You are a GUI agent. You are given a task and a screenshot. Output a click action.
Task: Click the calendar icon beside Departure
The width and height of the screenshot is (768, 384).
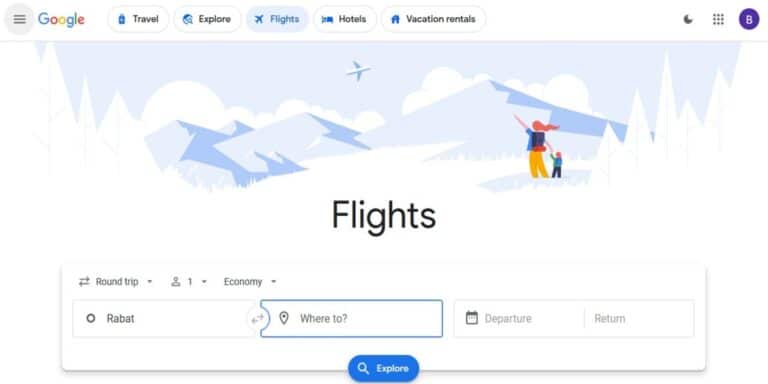(x=472, y=318)
